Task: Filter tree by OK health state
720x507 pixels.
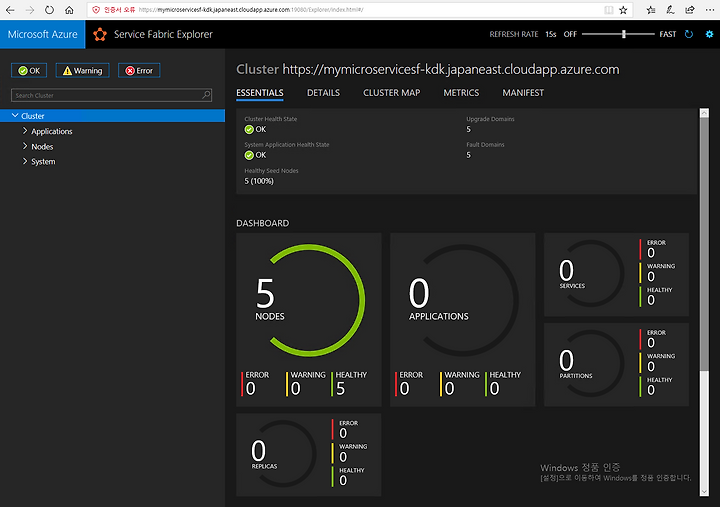Action: click(29, 70)
